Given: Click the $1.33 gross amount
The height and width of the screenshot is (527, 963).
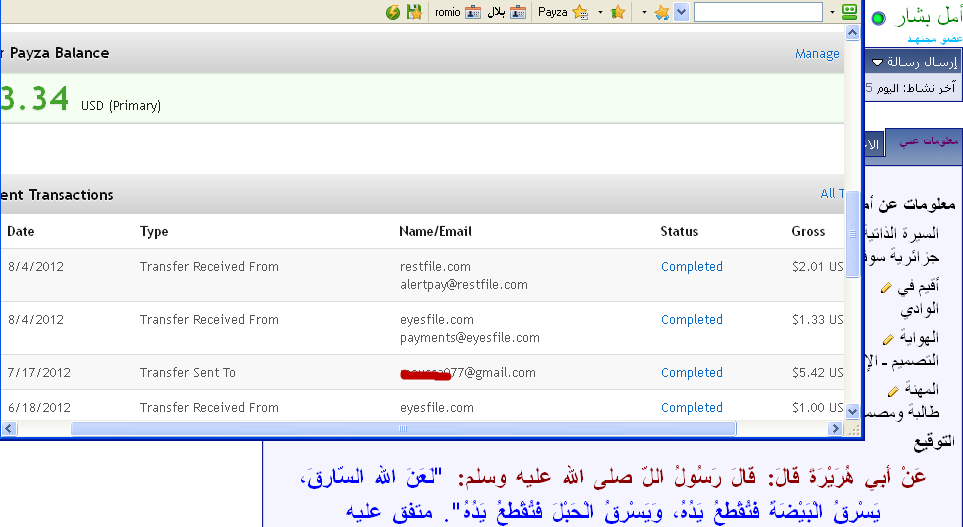Looking at the screenshot, I should point(817,319).
